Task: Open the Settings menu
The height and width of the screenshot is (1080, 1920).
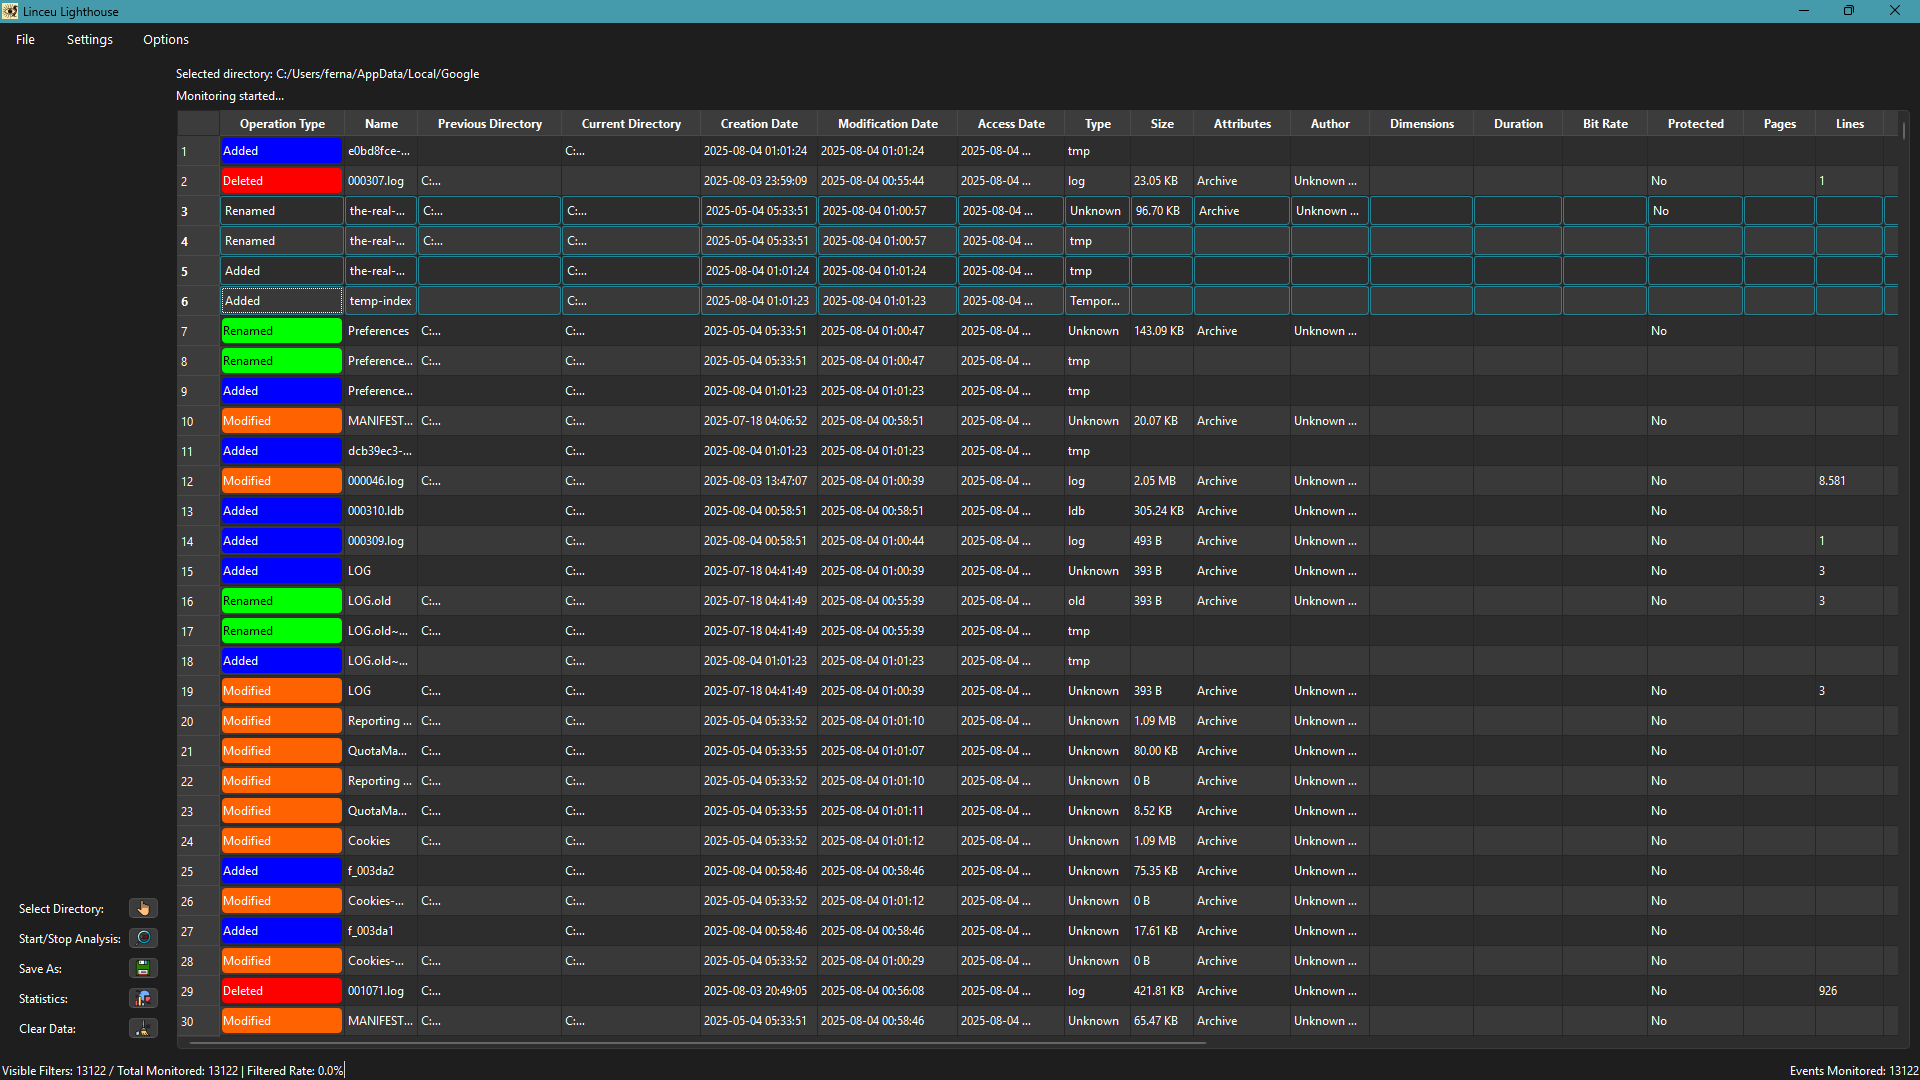Action: tap(89, 39)
